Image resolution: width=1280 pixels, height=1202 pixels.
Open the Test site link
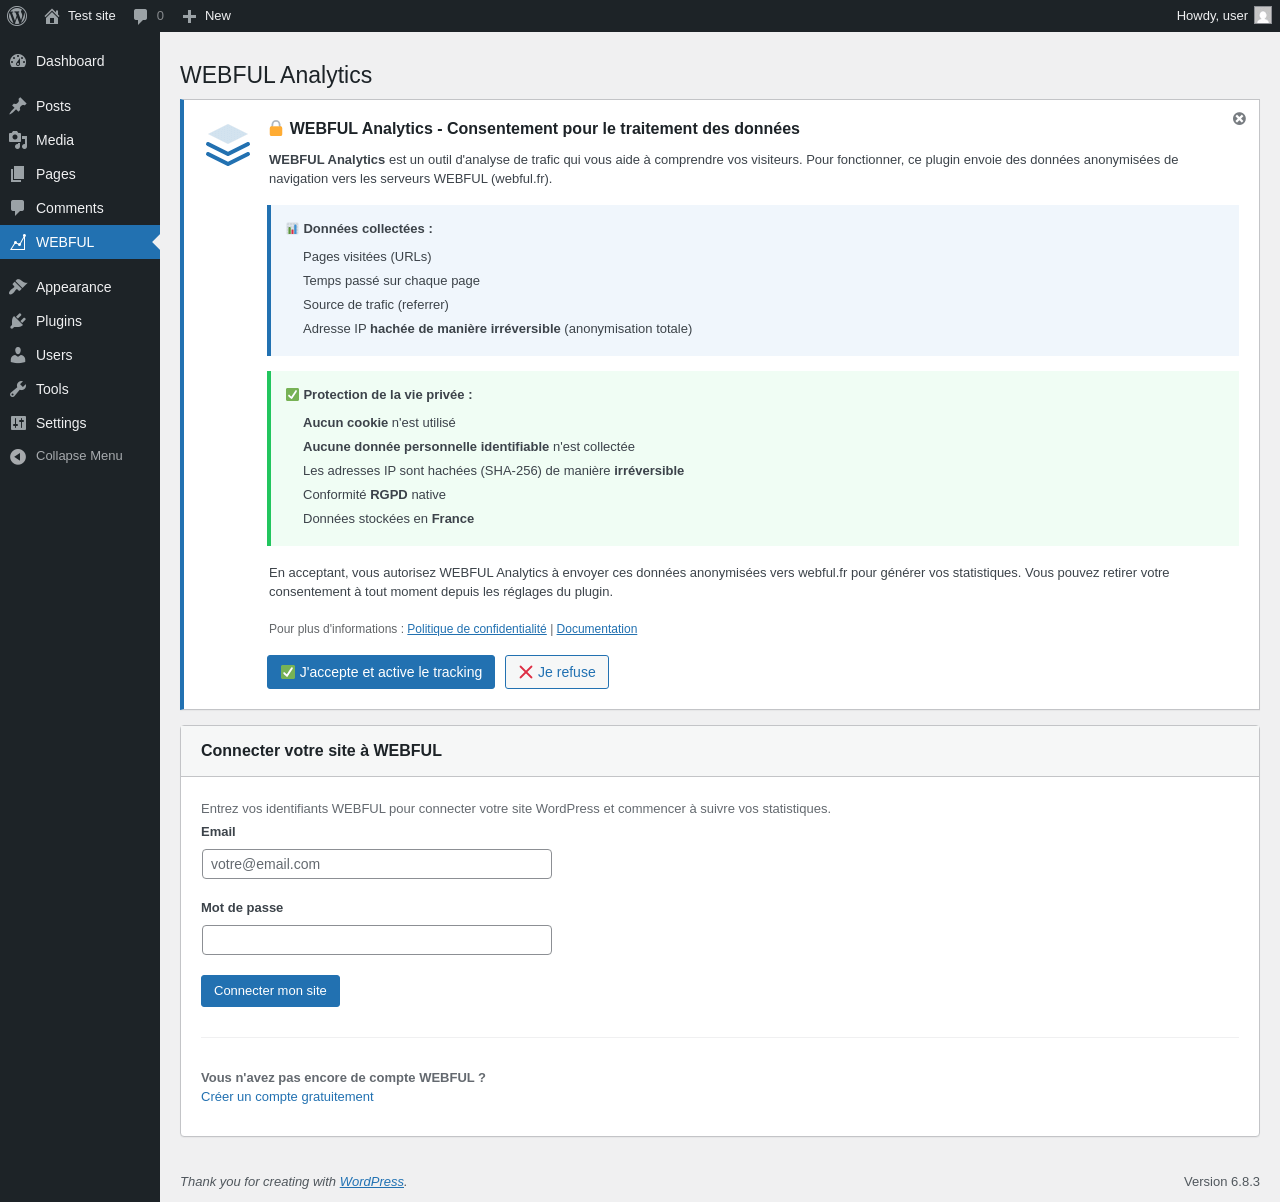coord(80,16)
